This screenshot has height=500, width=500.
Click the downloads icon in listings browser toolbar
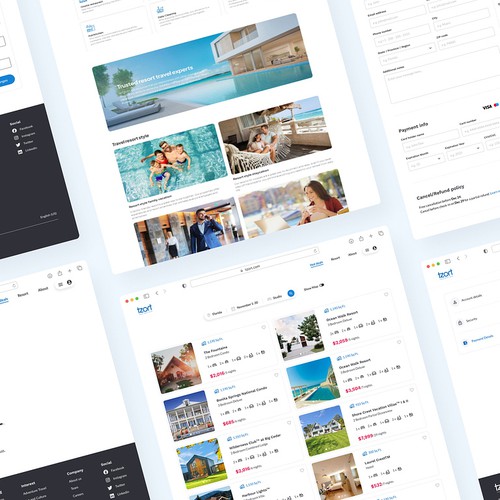coord(351,241)
